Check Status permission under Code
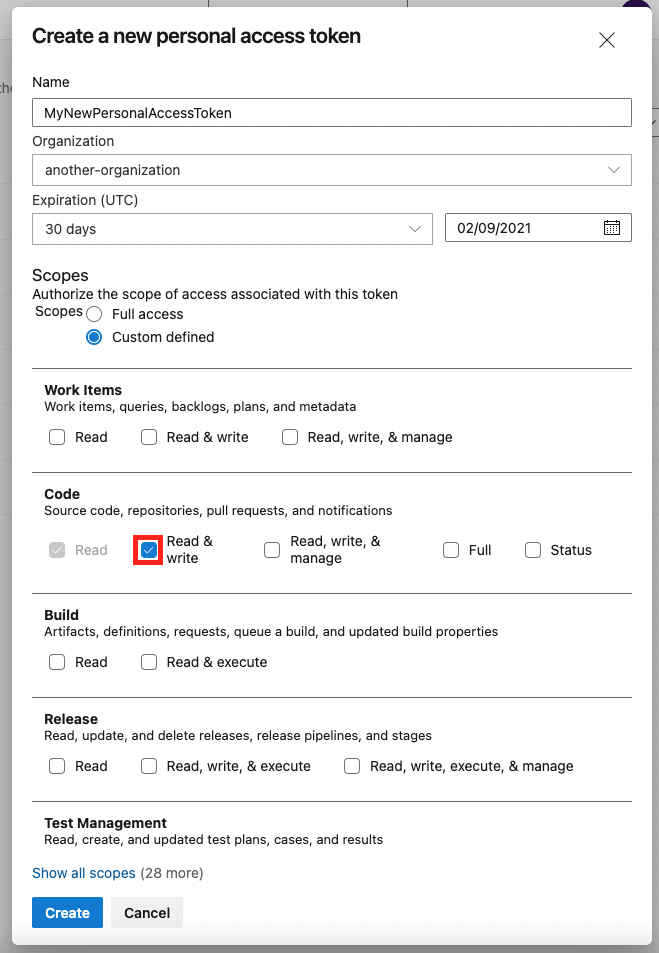Image resolution: width=659 pixels, height=953 pixels. [x=532, y=549]
